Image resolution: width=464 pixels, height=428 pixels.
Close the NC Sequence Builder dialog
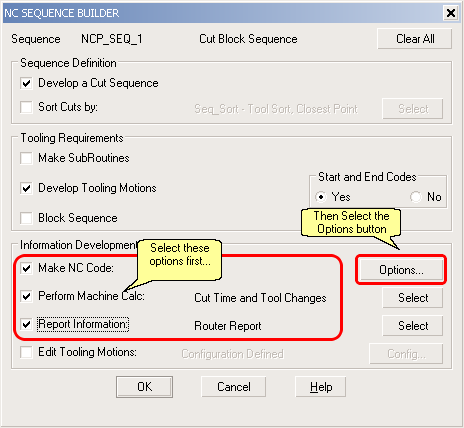451,13
